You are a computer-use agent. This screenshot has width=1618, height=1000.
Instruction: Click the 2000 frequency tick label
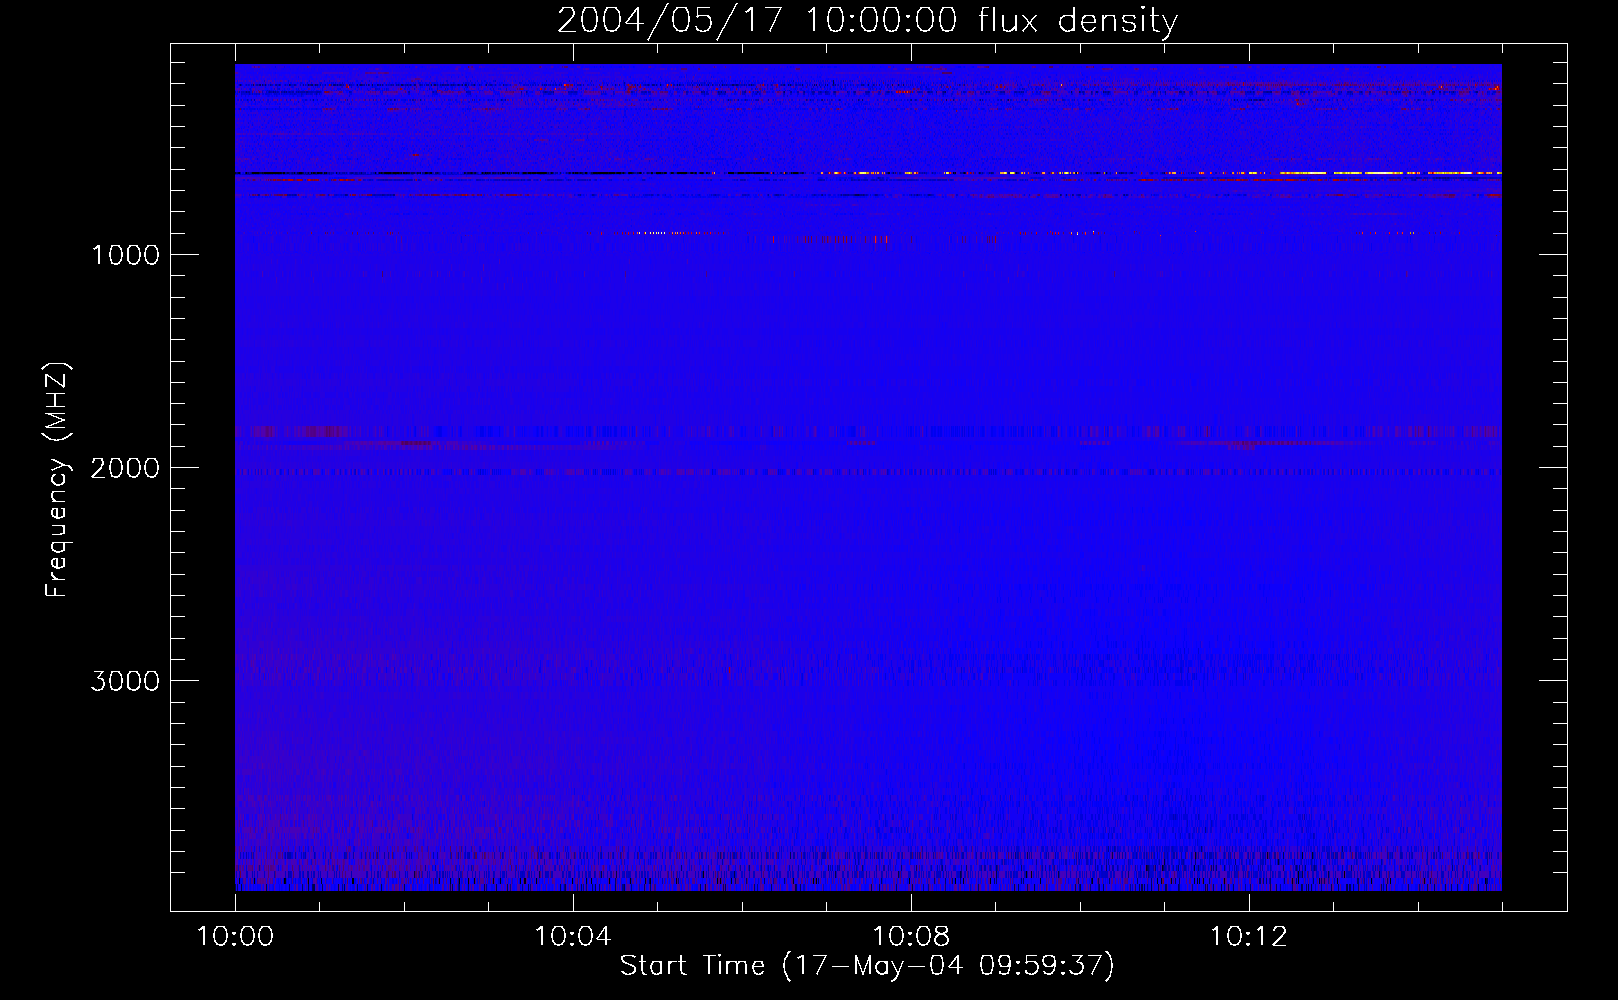tap(125, 468)
